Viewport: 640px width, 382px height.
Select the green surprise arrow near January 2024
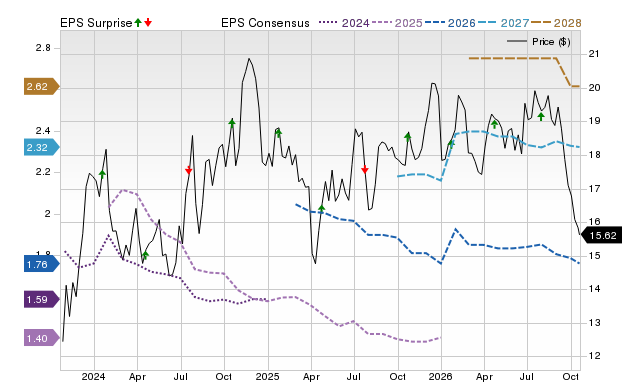102,174
